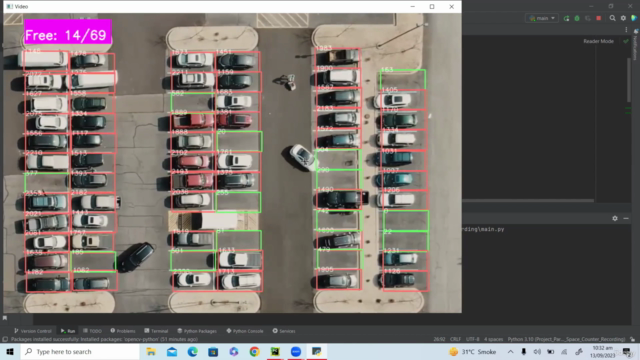The width and height of the screenshot is (640, 360).
Task: Click the green Debug bug icon
Action: [577, 18]
